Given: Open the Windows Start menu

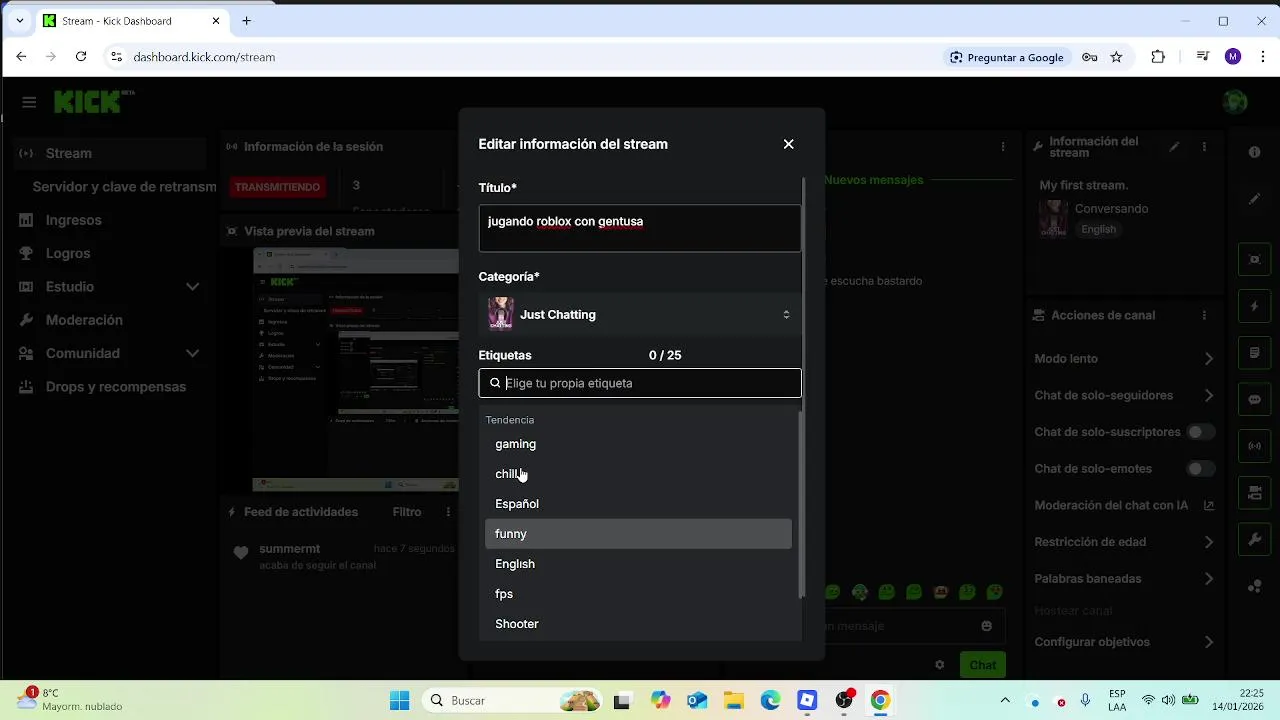Looking at the screenshot, I should 399,701.
